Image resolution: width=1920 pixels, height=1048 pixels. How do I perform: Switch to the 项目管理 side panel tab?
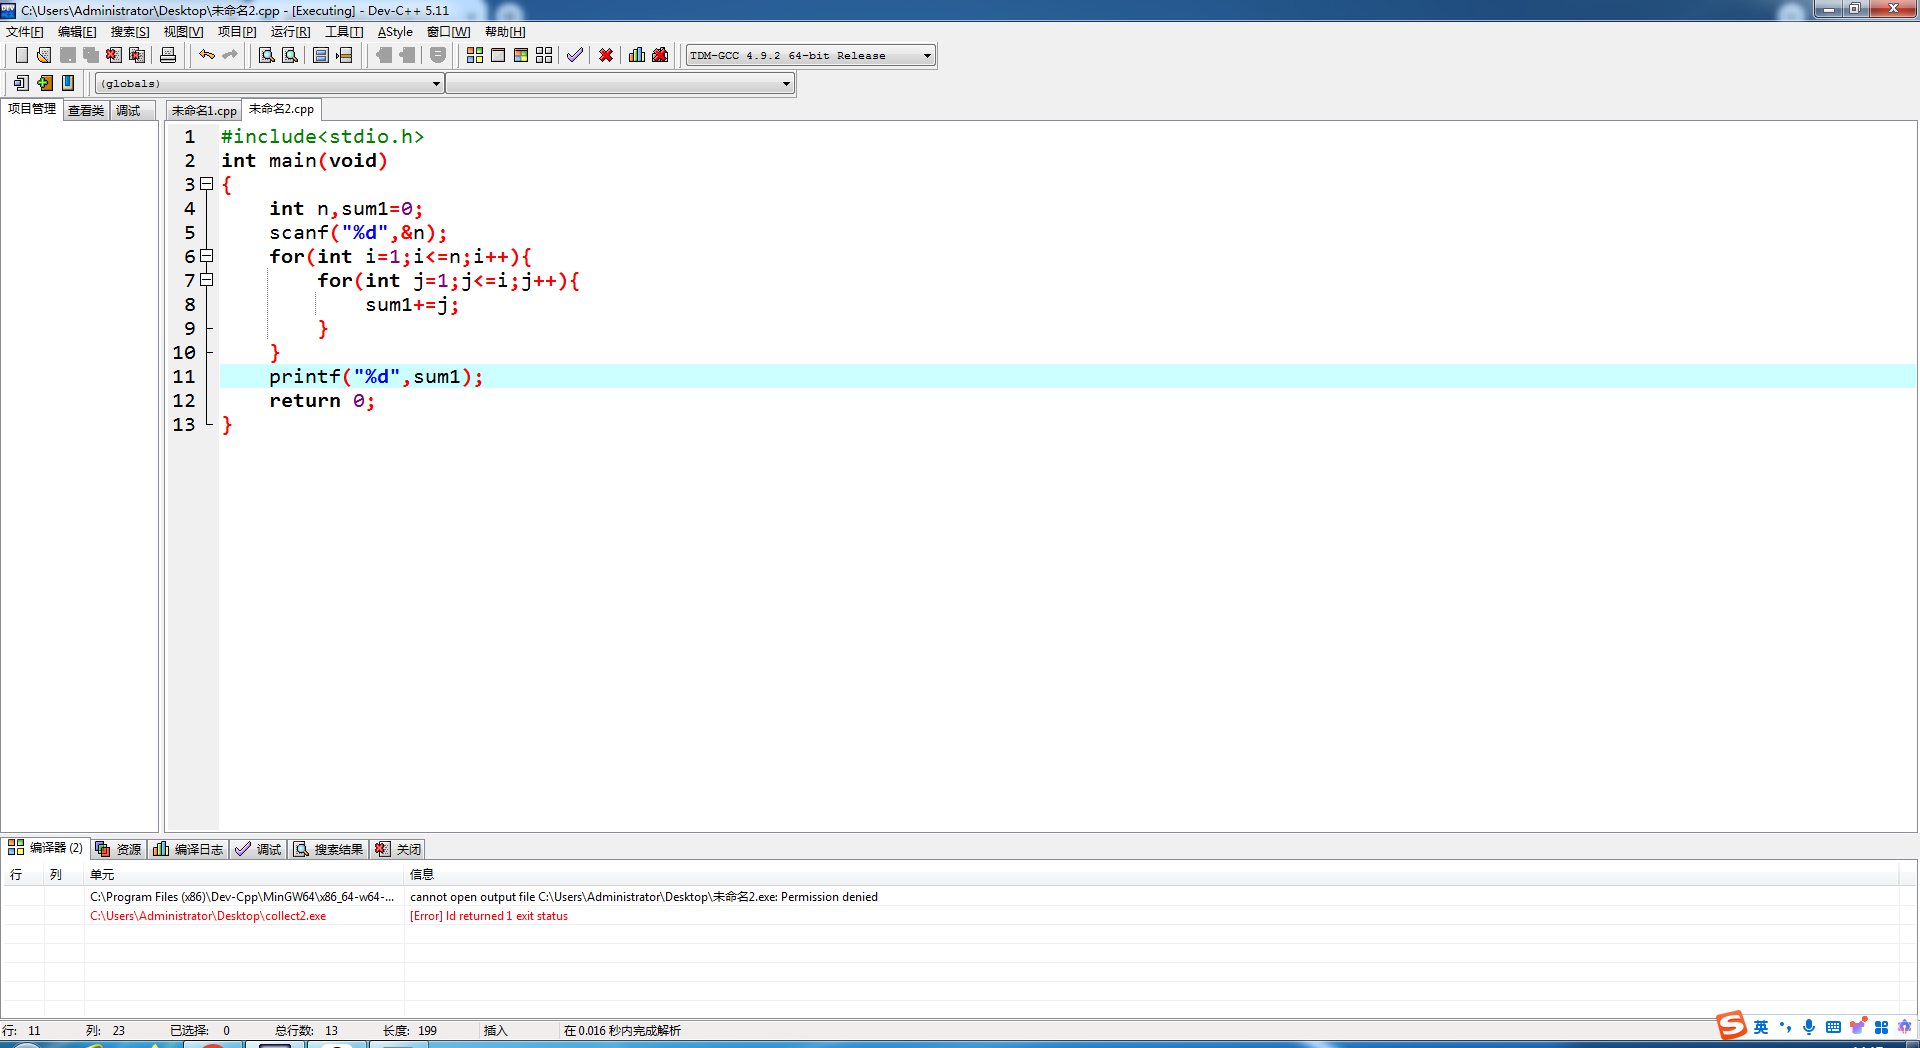pyautogui.click(x=32, y=109)
